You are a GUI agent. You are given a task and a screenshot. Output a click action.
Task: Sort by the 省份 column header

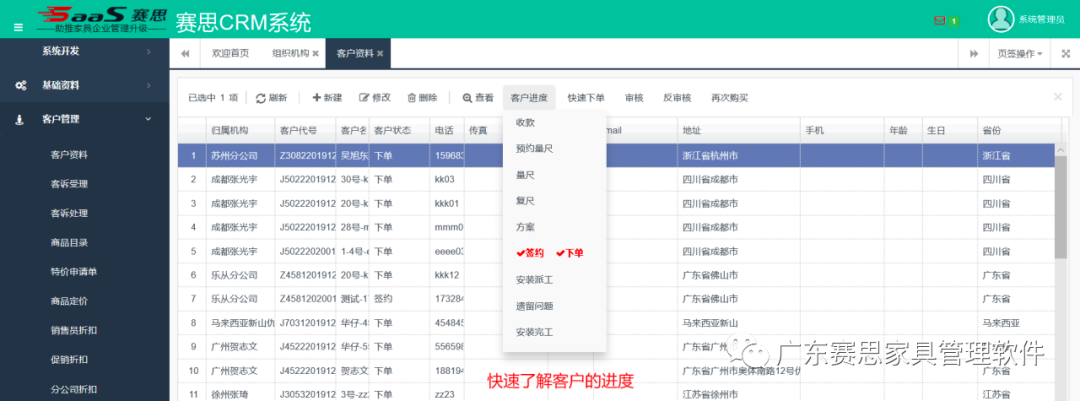point(1019,130)
